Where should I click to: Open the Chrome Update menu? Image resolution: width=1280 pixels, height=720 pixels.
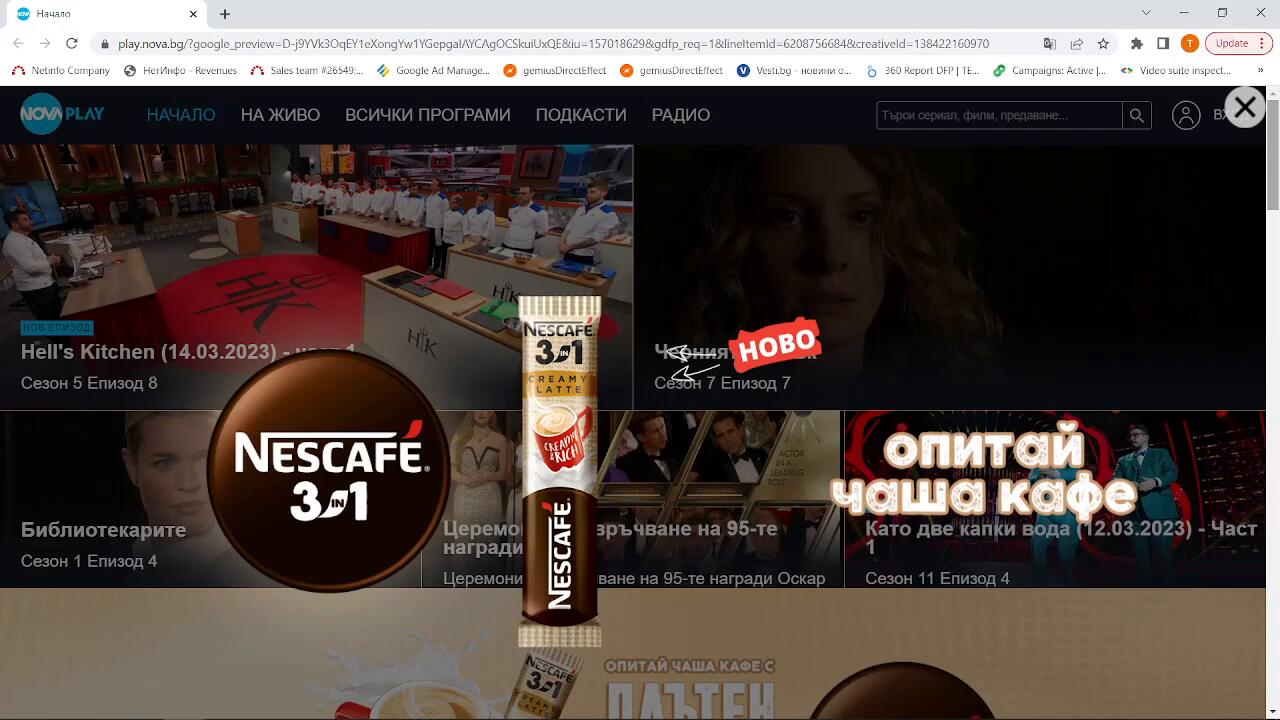[1238, 44]
